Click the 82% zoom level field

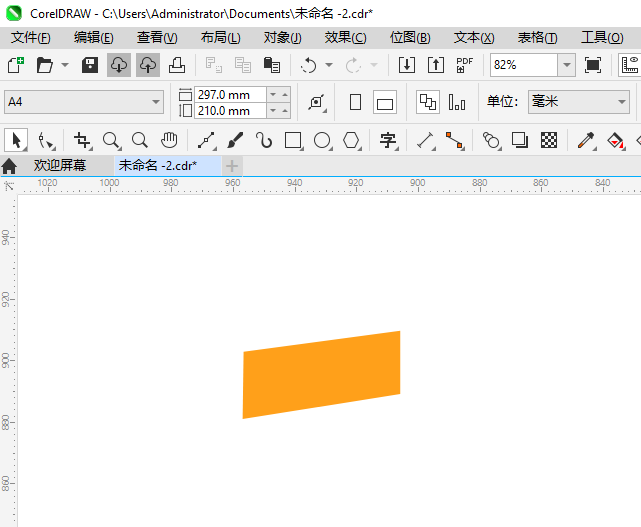point(524,65)
